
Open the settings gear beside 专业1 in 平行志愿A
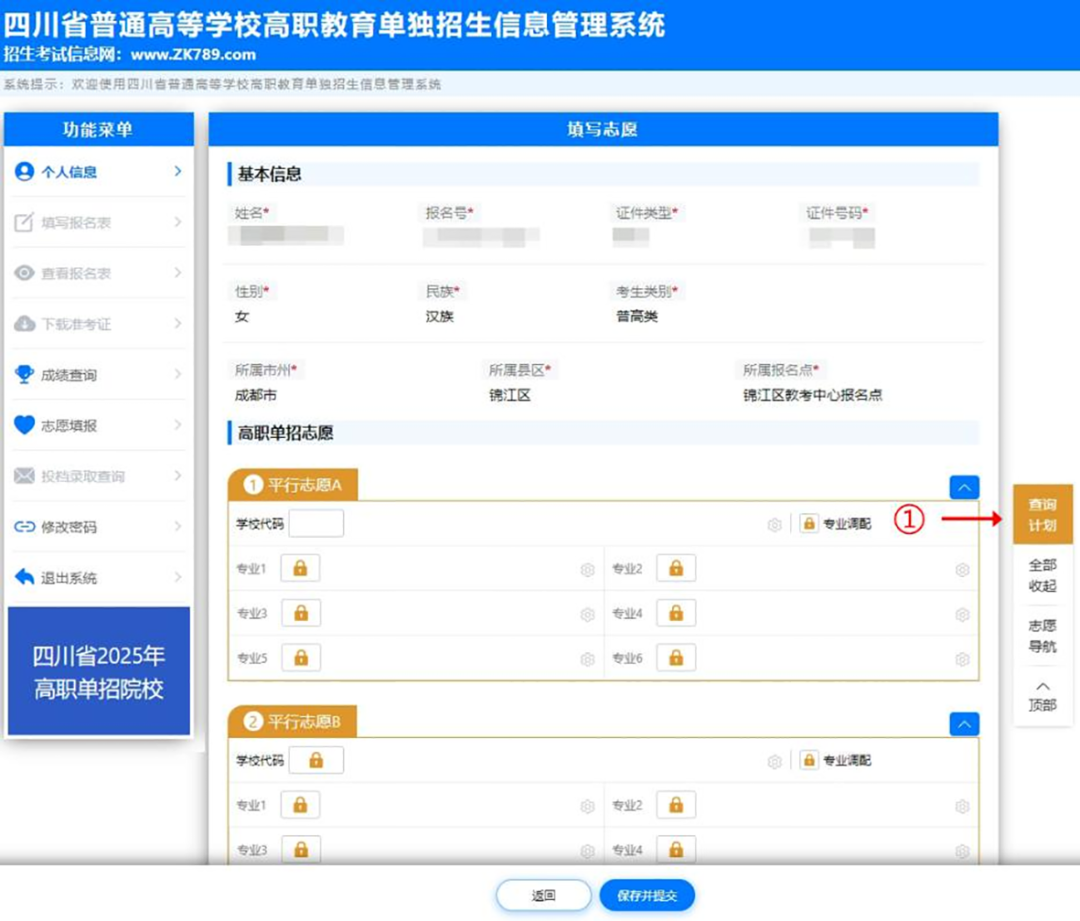[x=588, y=569]
